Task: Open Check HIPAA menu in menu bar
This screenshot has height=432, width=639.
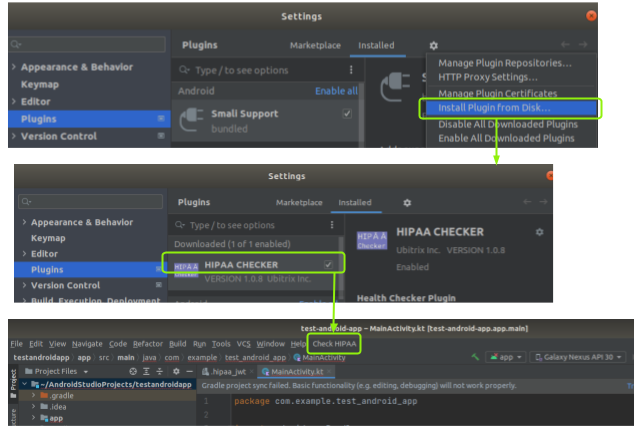Action: click(x=334, y=344)
